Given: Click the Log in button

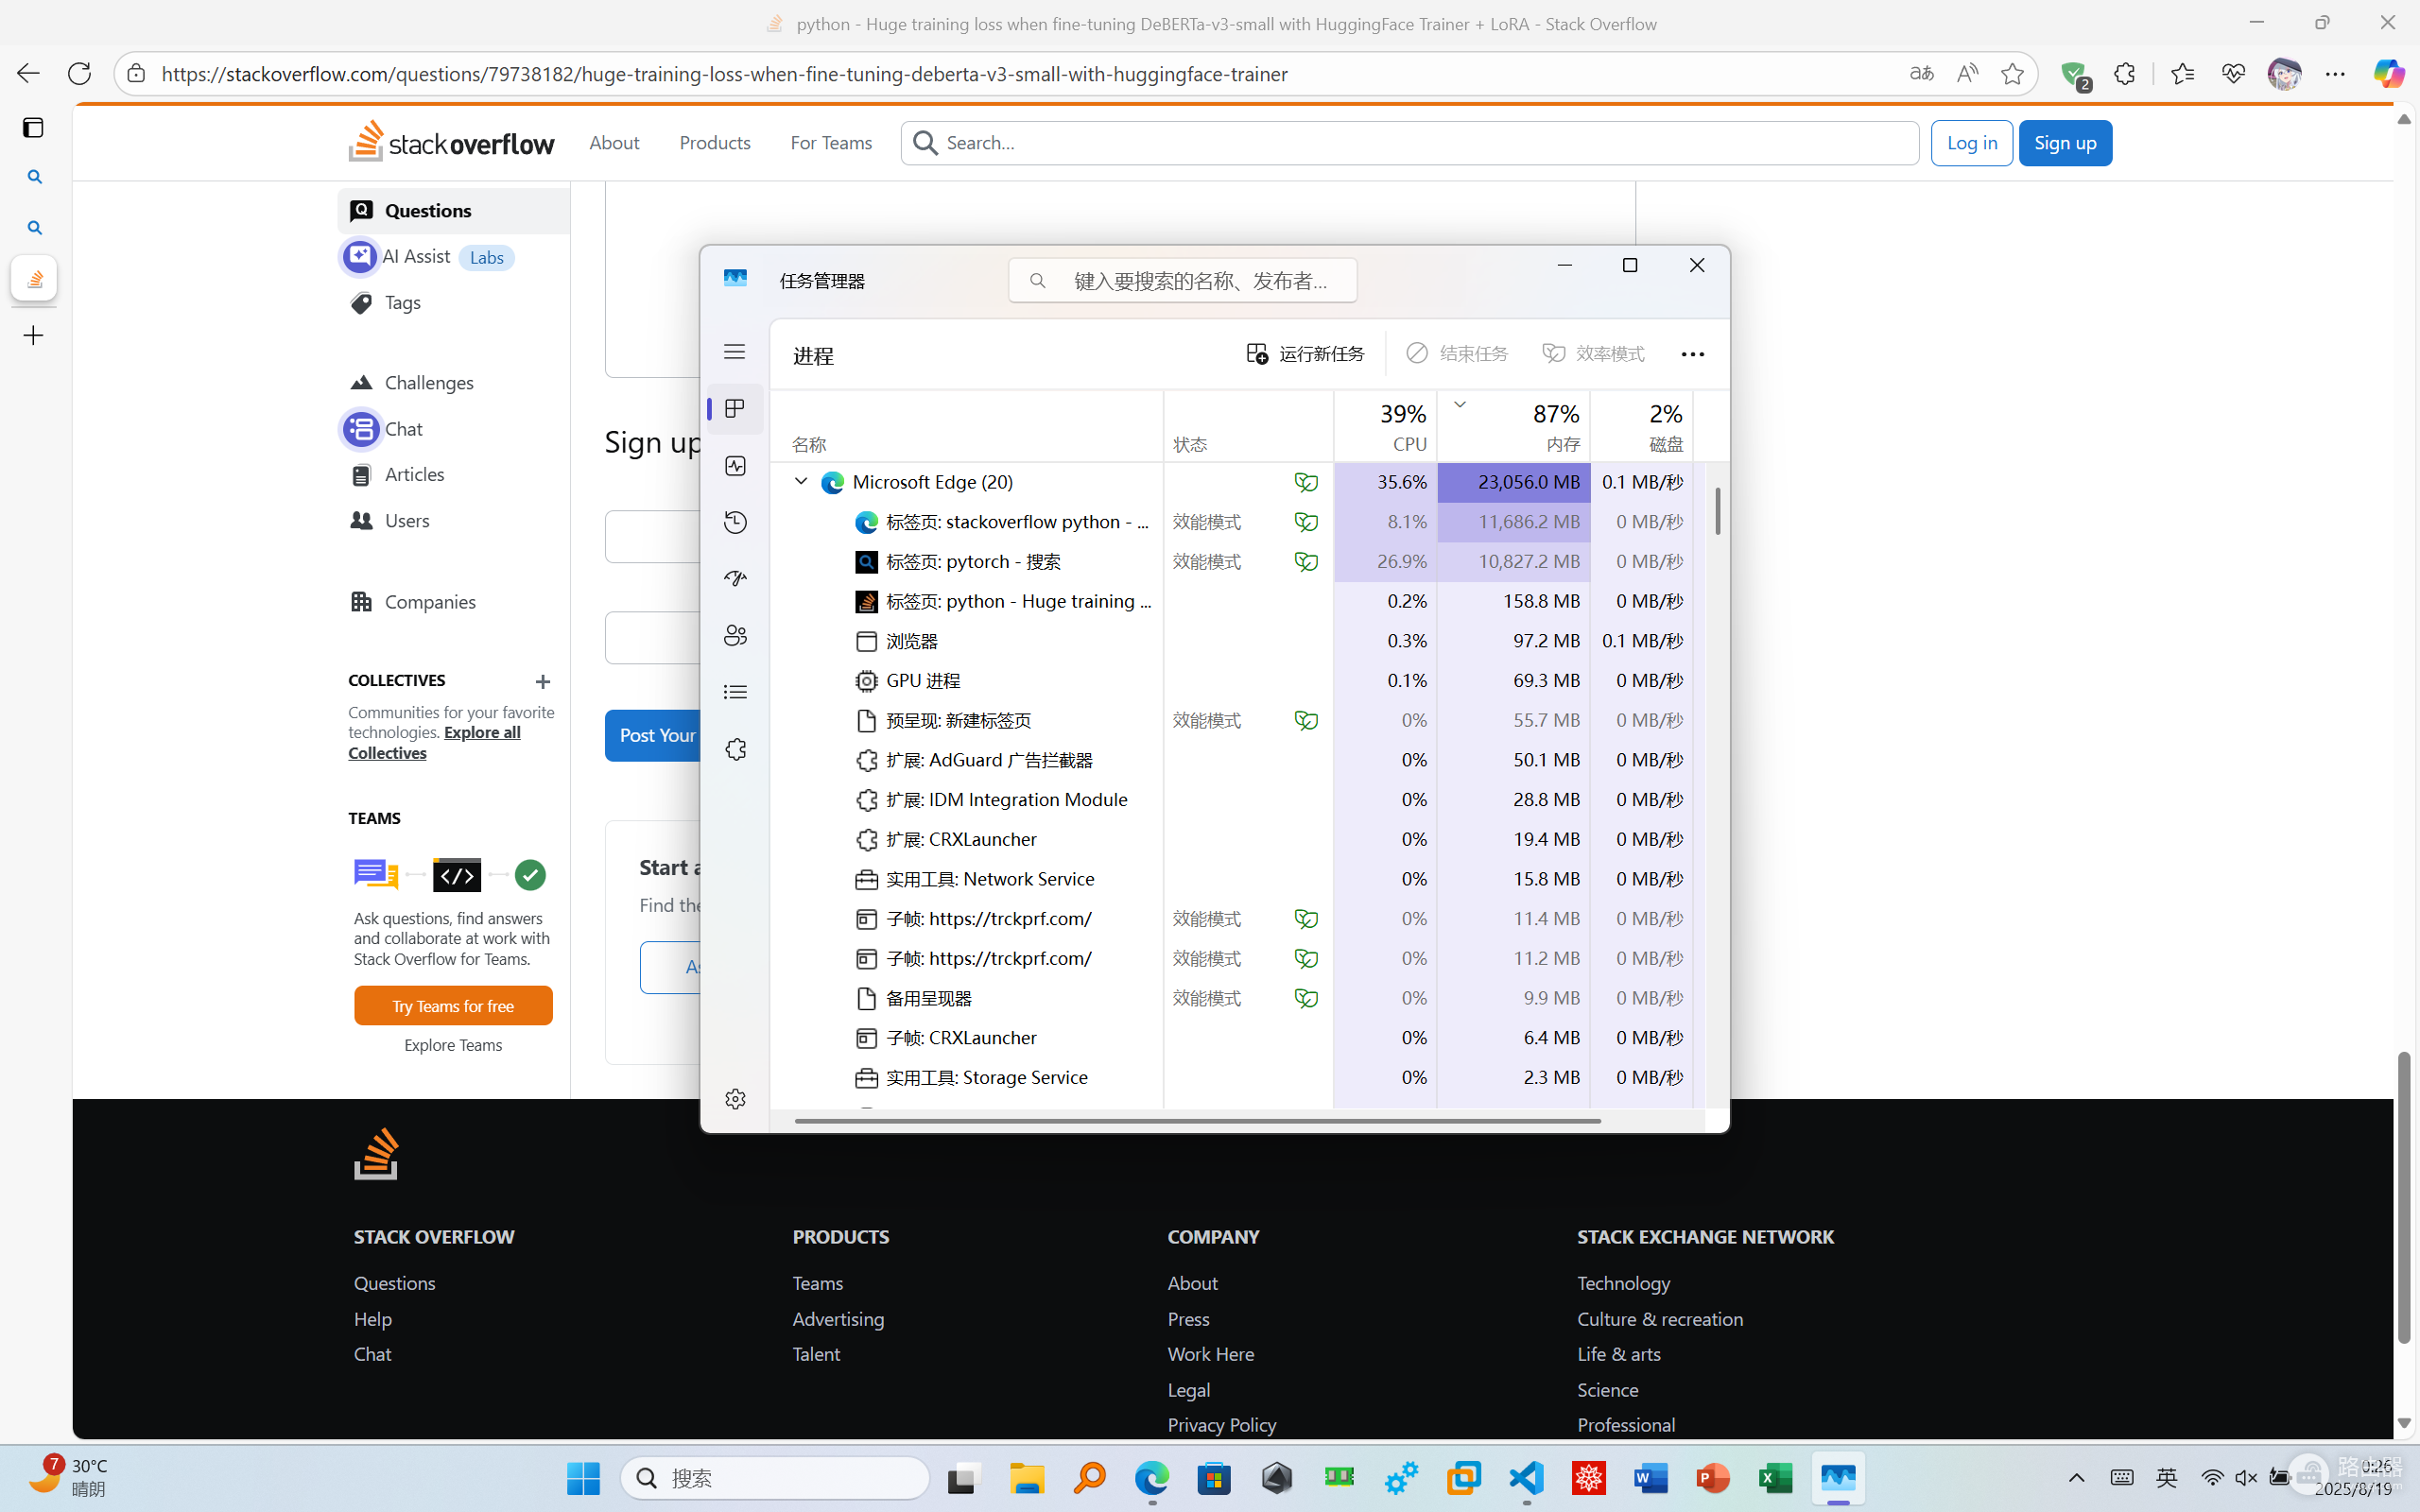Looking at the screenshot, I should (x=1972, y=143).
